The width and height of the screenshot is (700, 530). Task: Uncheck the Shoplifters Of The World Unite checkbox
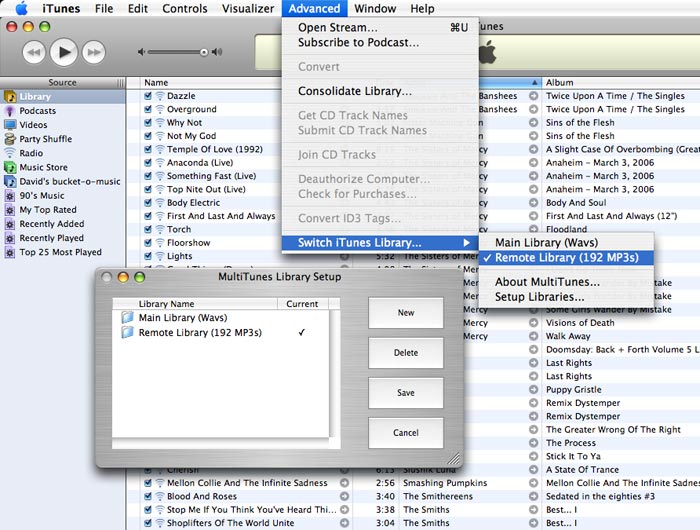point(148,523)
